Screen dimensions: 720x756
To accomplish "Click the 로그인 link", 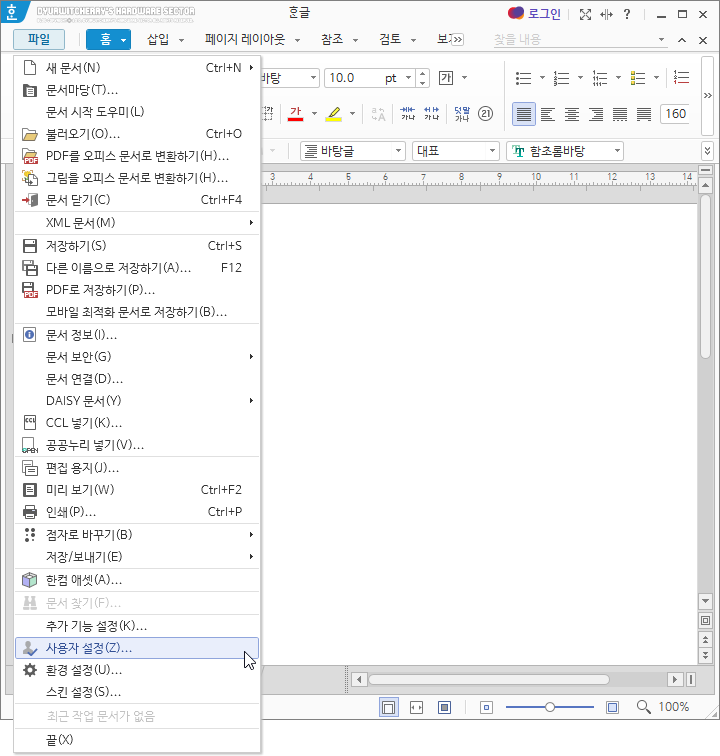I will [x=534, y=14].
